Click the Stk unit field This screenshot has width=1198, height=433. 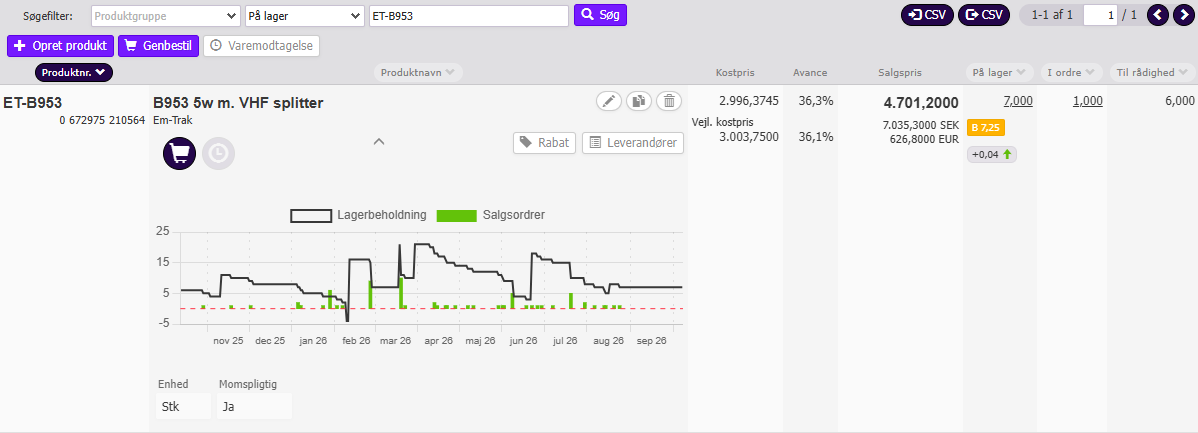[183, 406]
